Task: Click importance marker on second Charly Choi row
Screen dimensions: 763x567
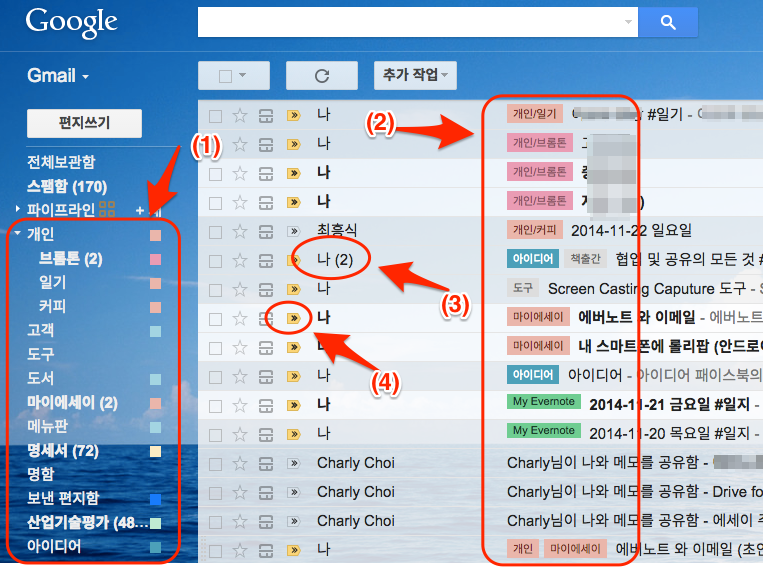Action: pos(293,493)
